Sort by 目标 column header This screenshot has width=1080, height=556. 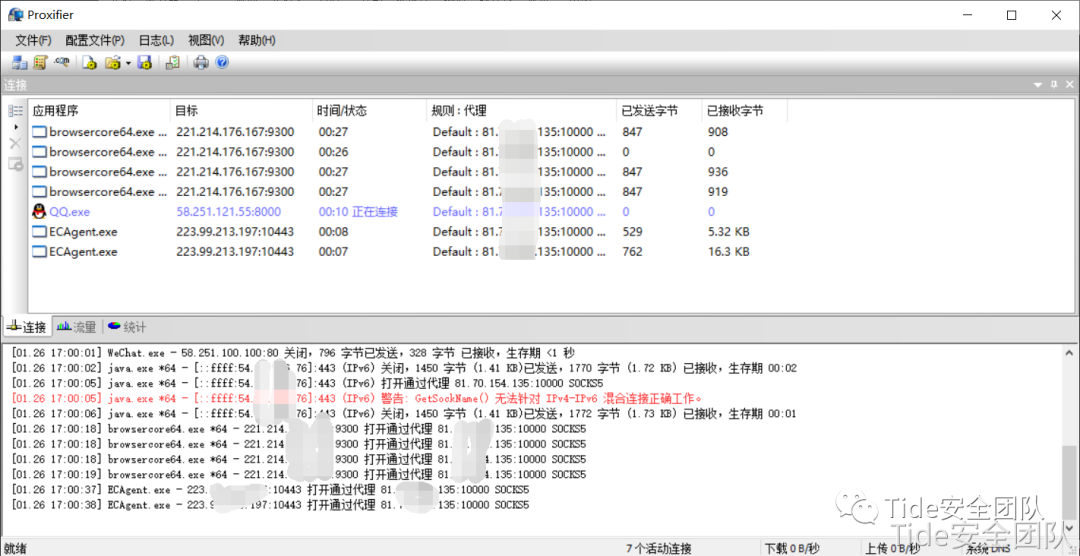242,110
